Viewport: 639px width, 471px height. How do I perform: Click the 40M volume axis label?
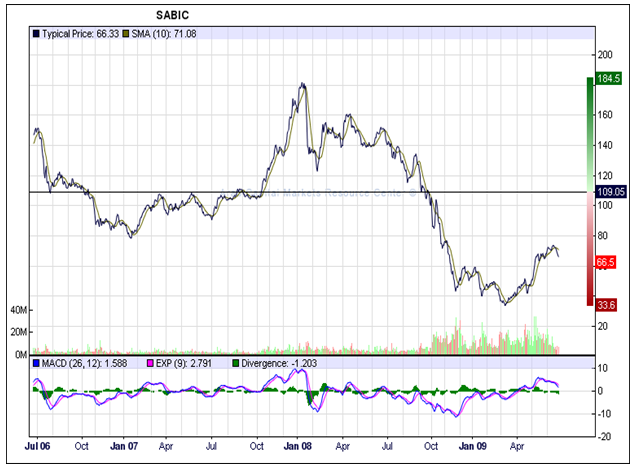coord(17,310)
